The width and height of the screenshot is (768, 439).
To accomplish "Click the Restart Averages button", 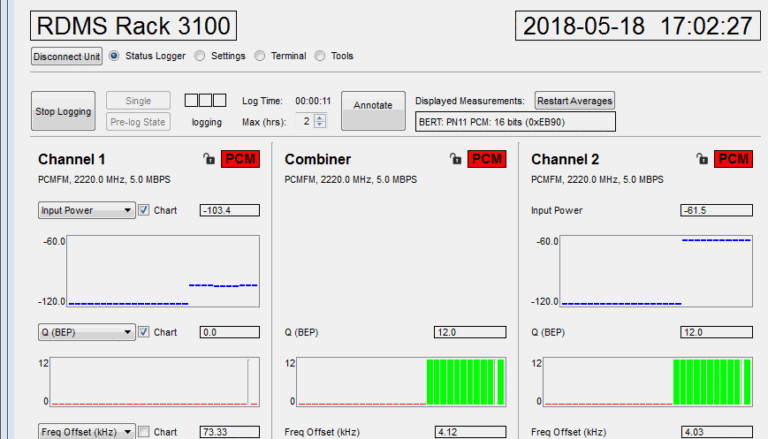I will pos(575,100).
